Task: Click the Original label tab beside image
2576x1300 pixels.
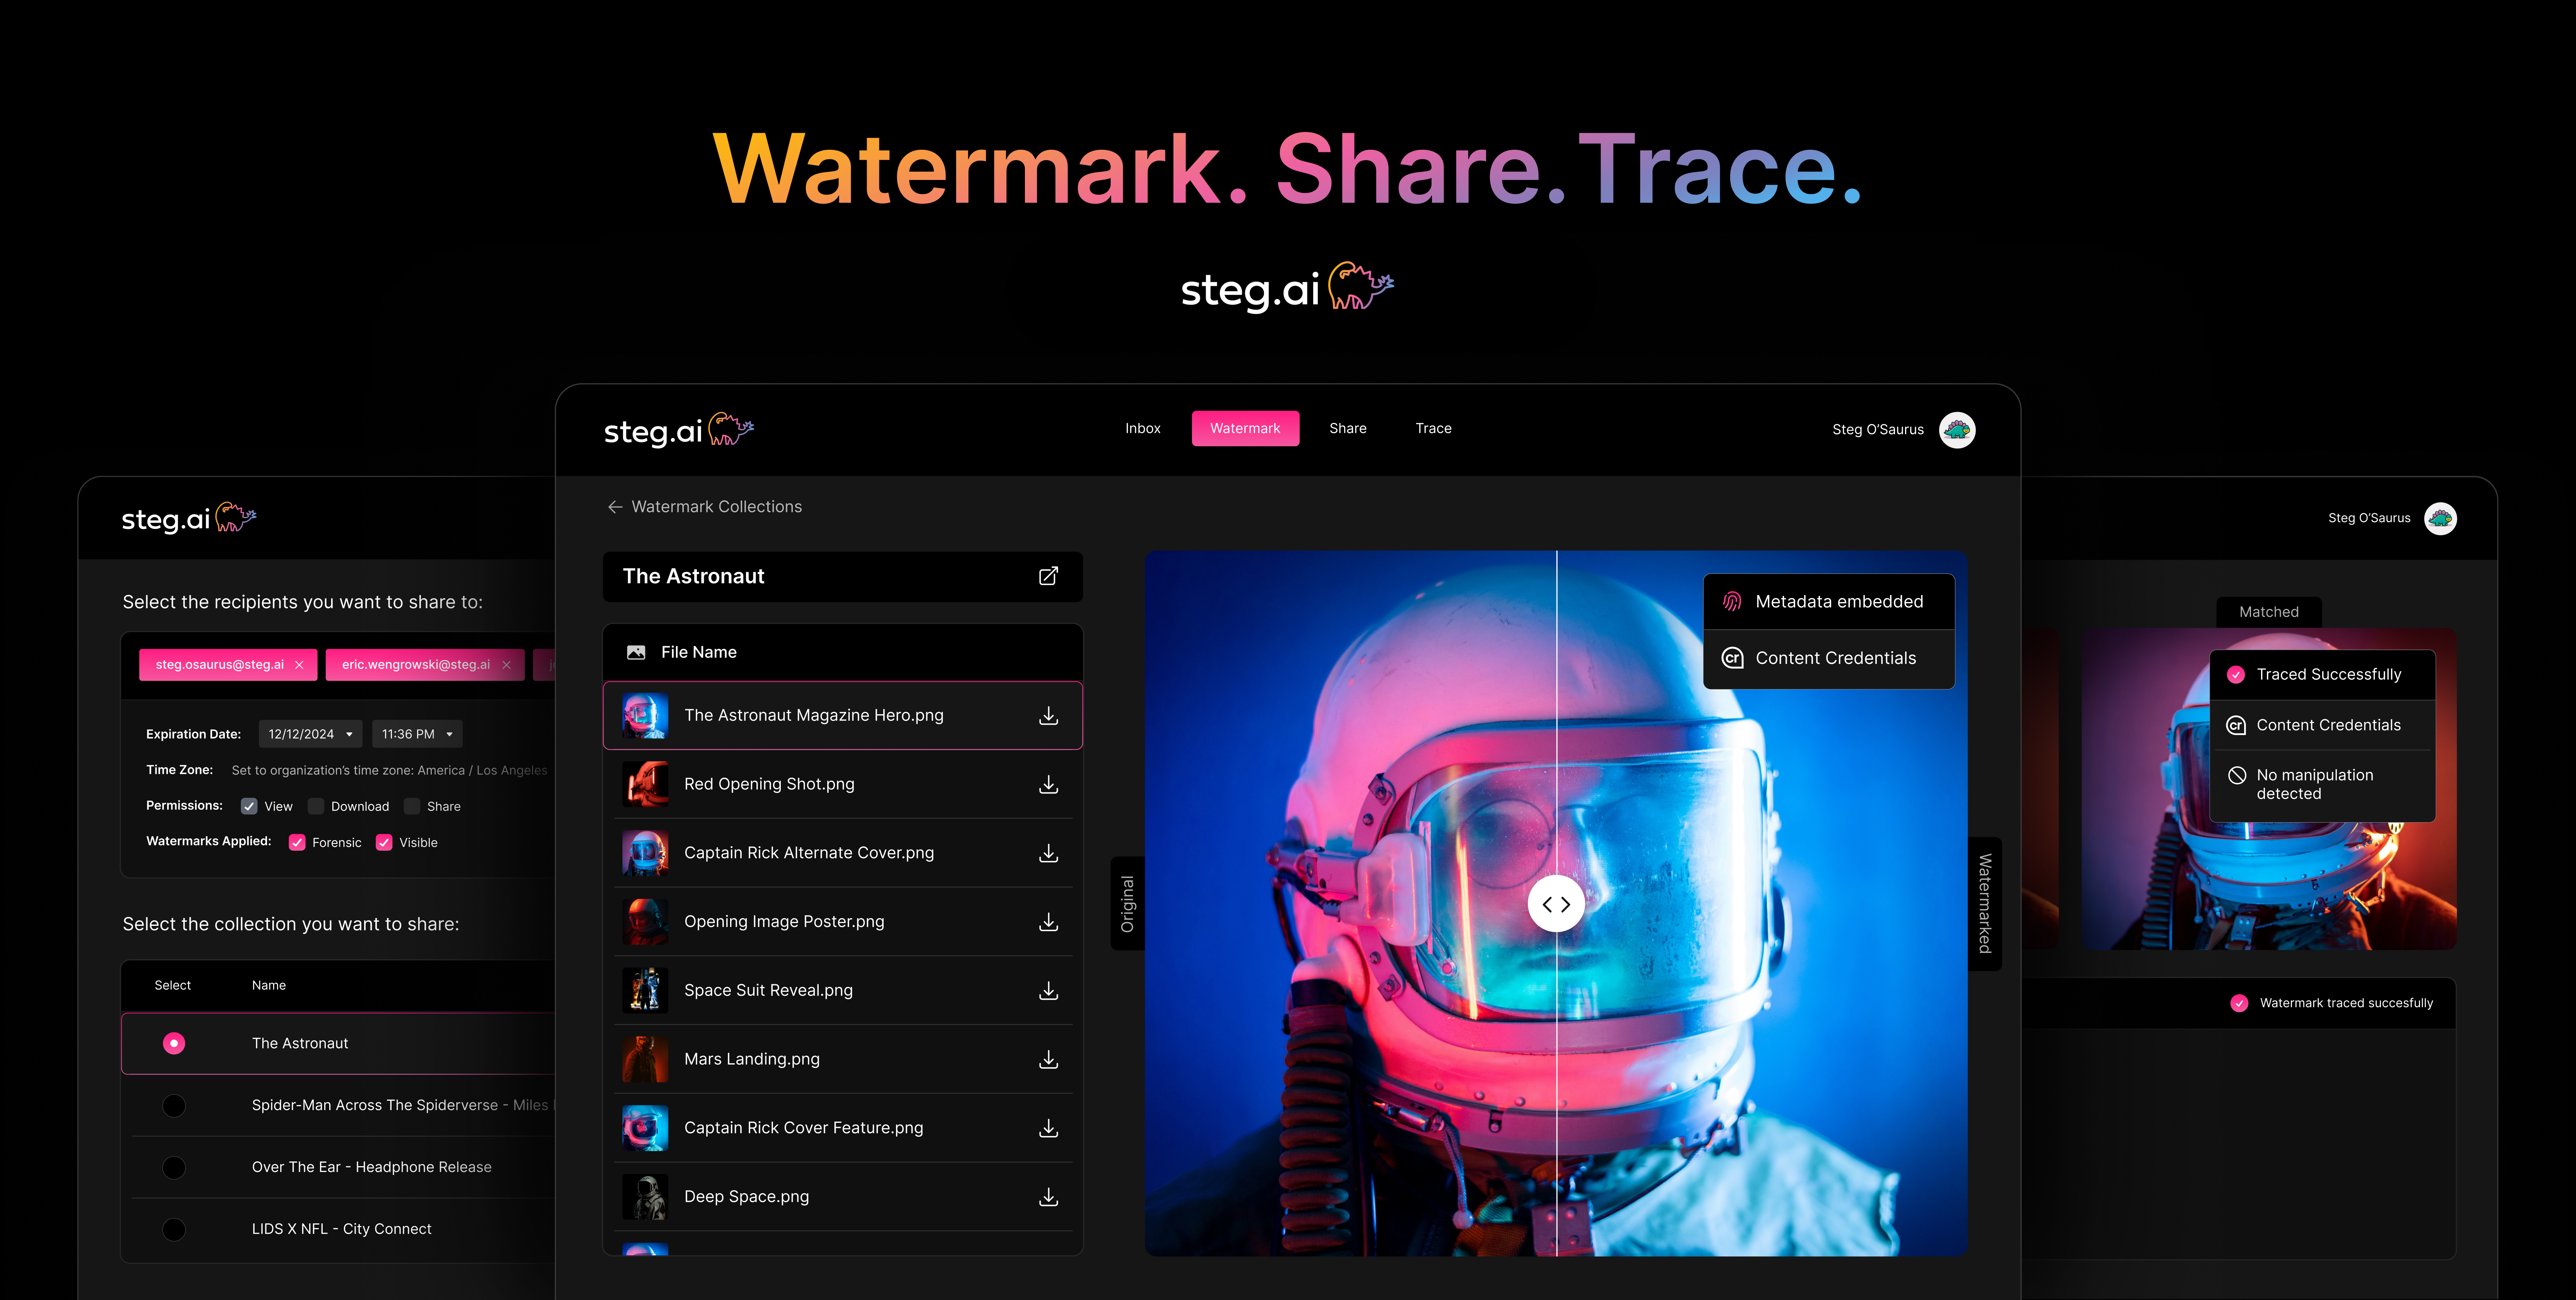Action: 1127,904
